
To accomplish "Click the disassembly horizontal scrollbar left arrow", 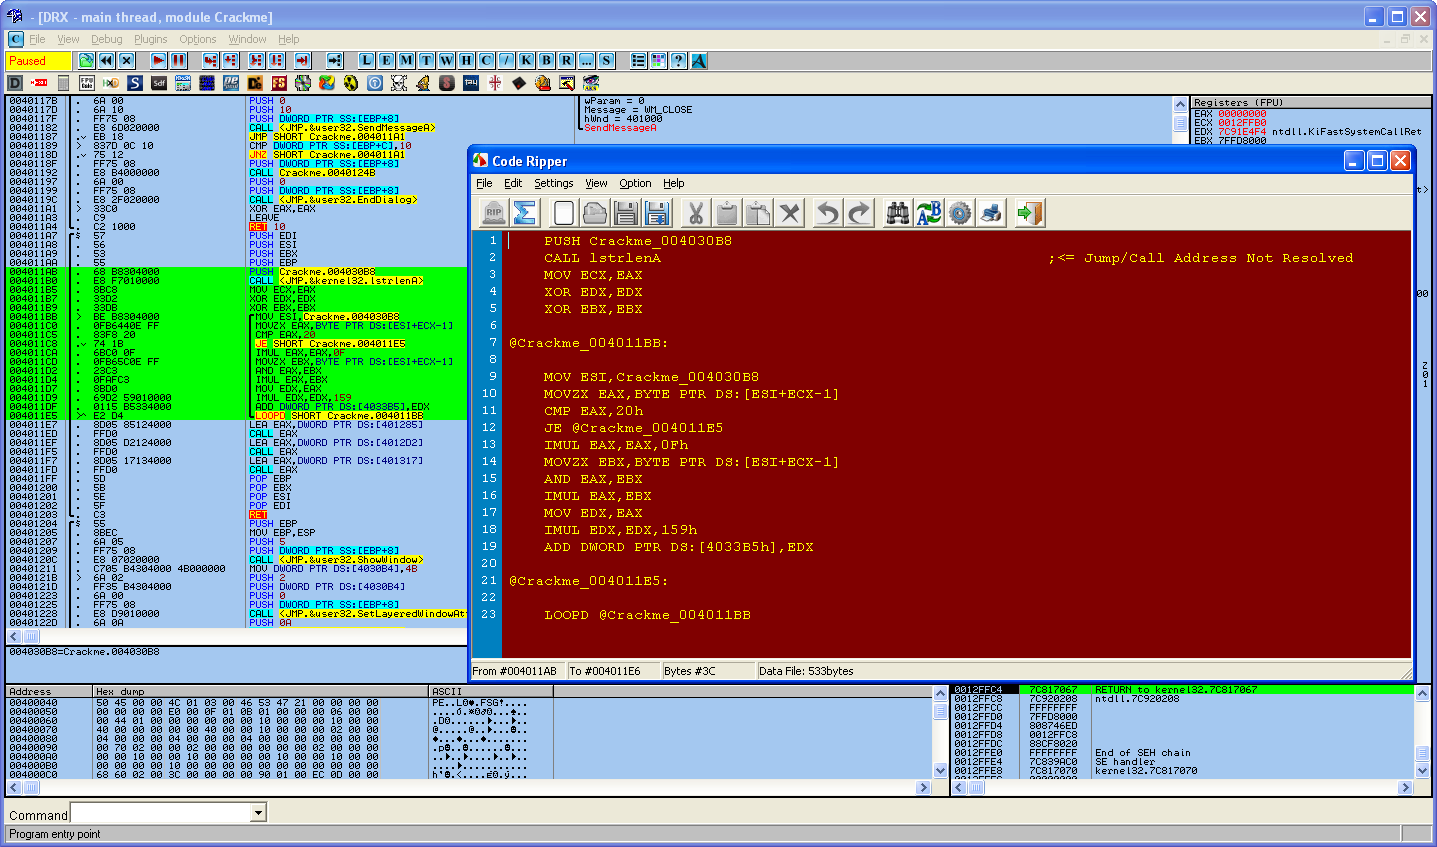I will [x=14, y=636].
